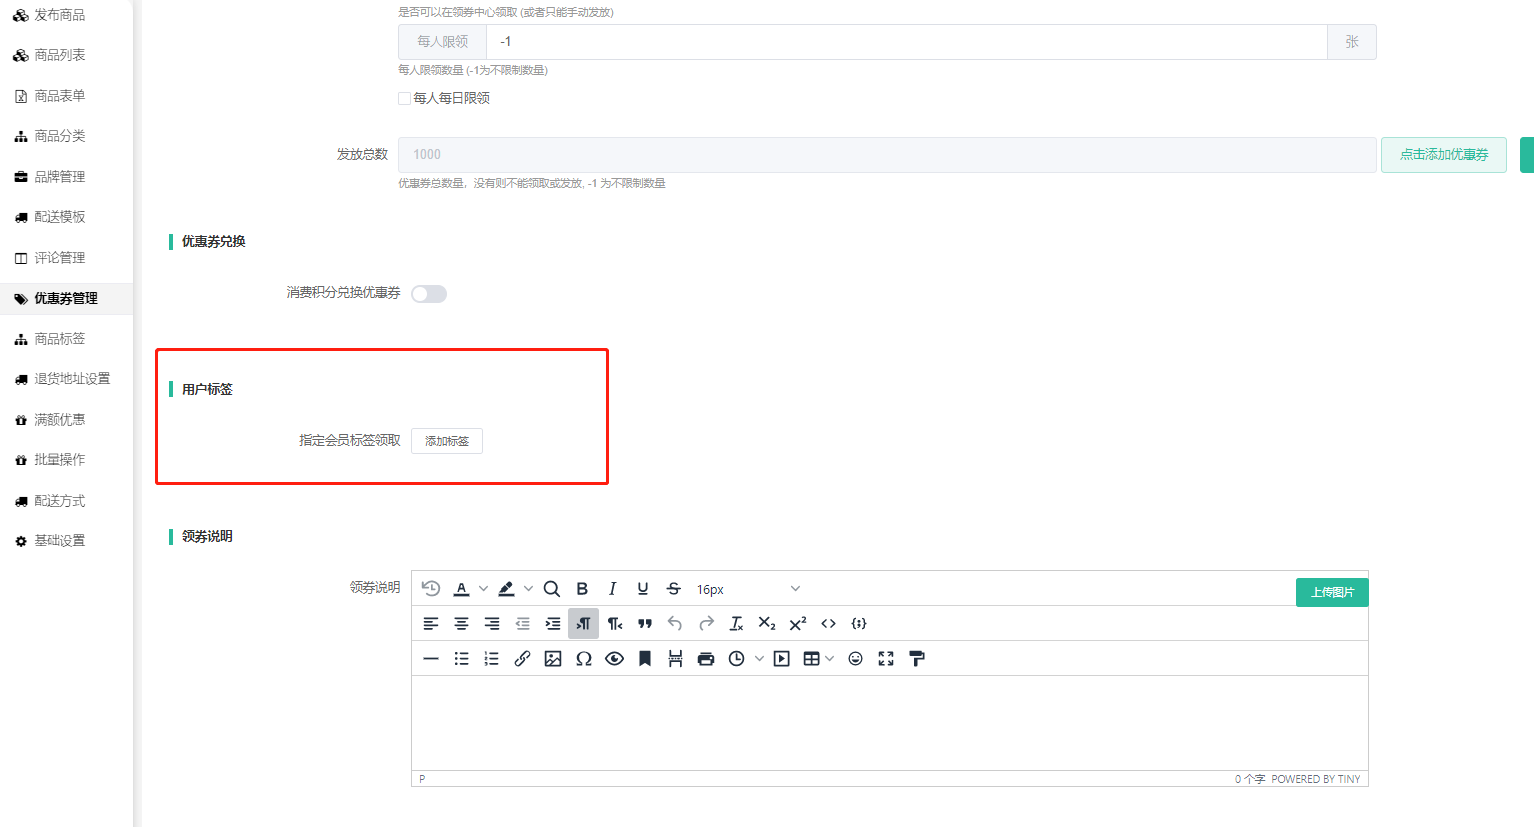Image resolution: width=1534 pixels, height=827 pixels.
Task: Click the 上传图片 button
Action: click(1331, 592)
